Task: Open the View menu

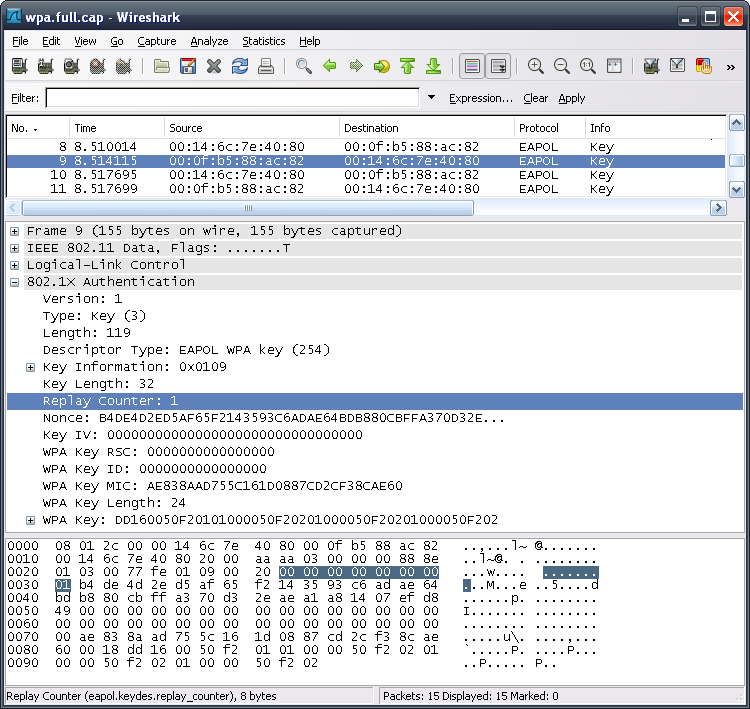Action: pos(85,41)
